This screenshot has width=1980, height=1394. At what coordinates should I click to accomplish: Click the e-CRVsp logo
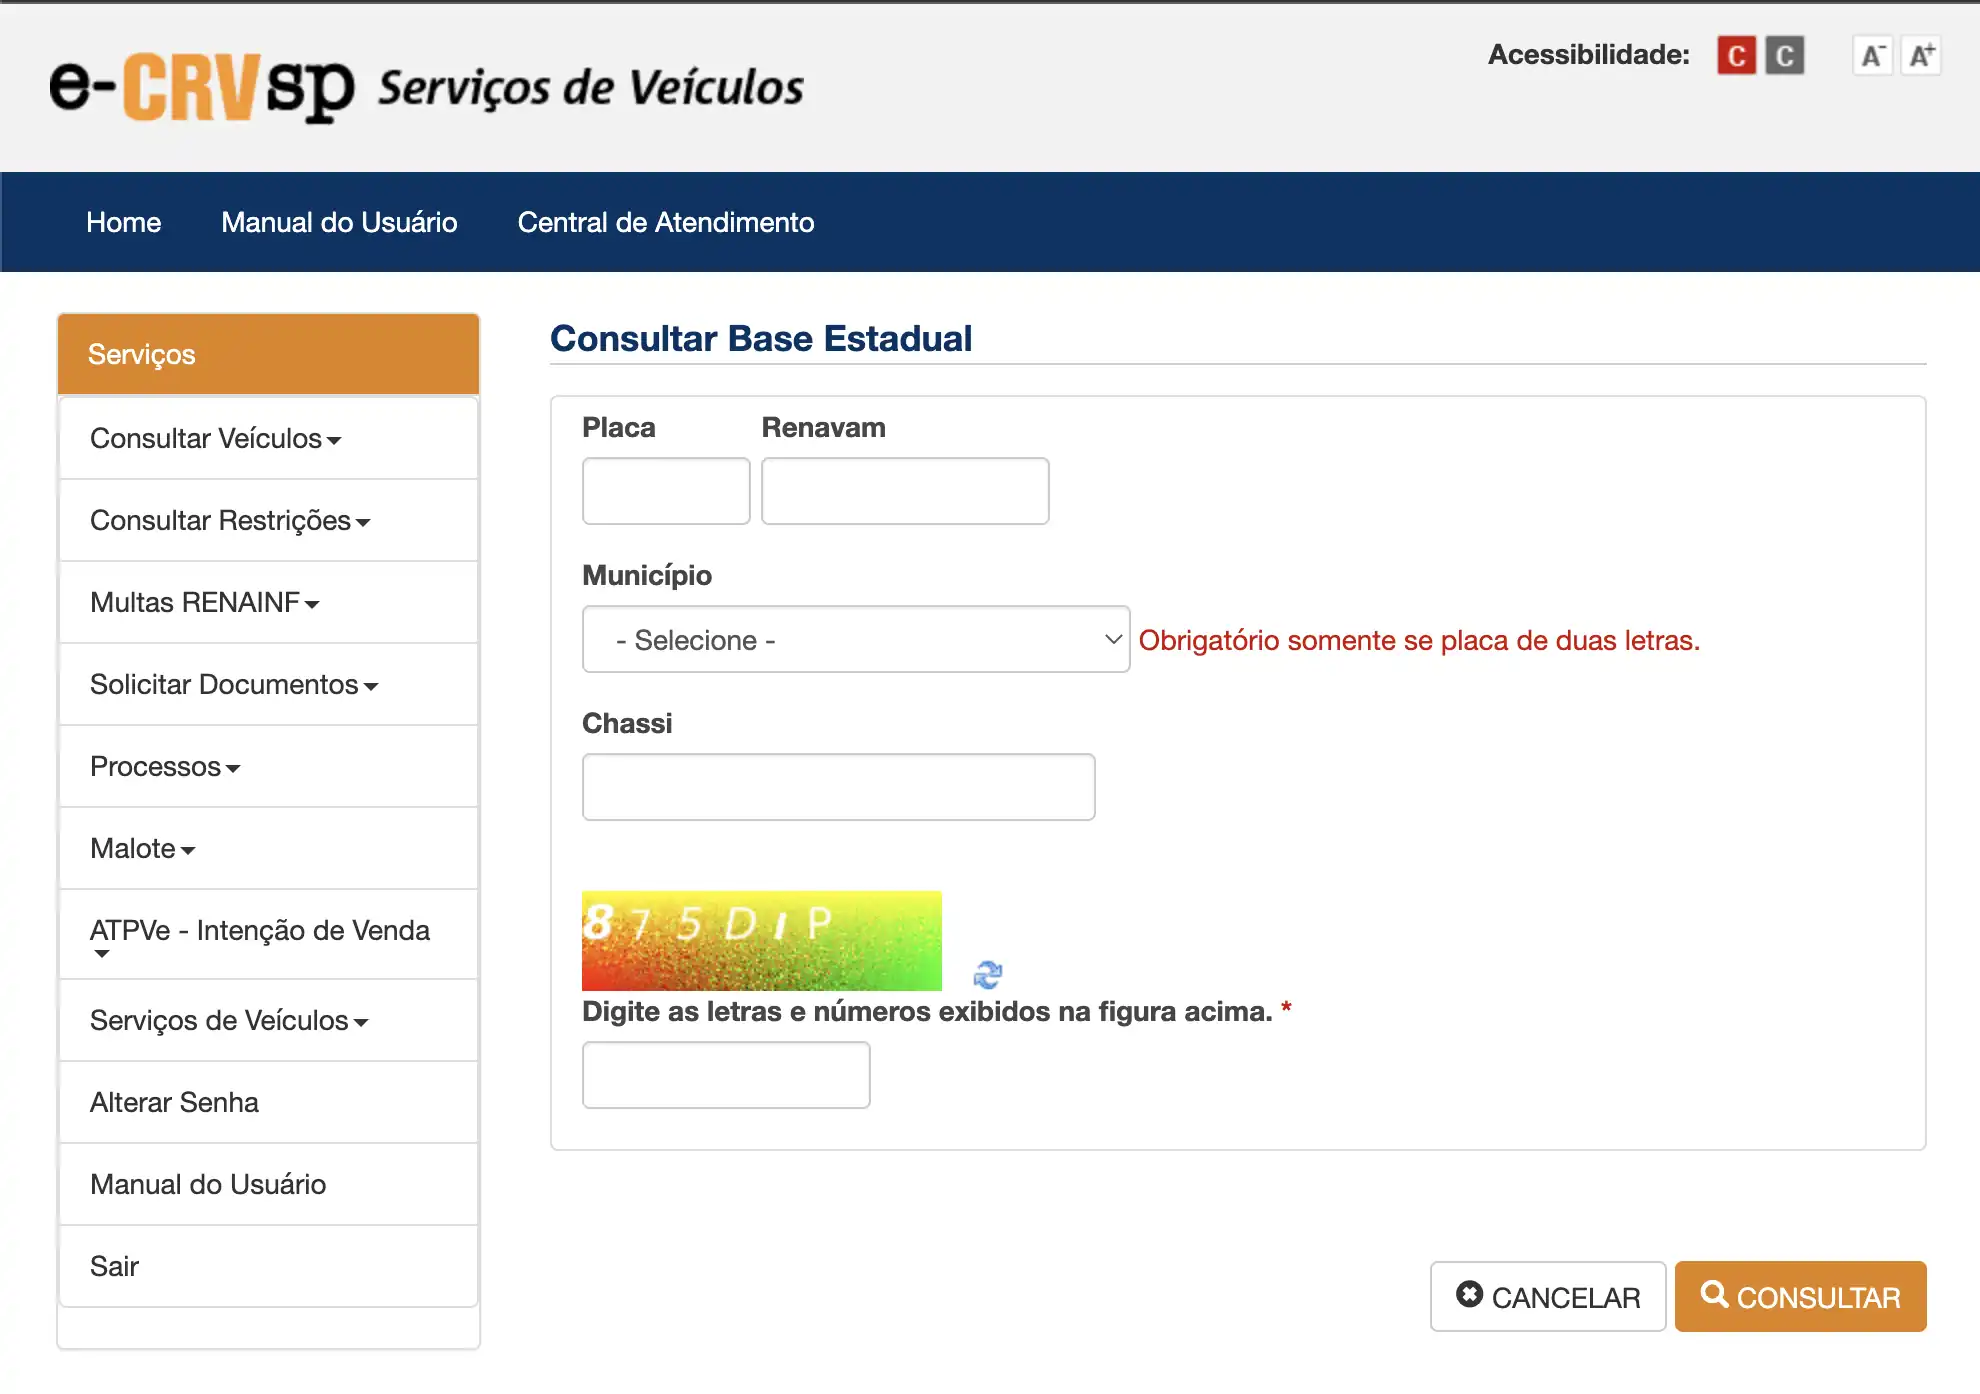point(202,88)
